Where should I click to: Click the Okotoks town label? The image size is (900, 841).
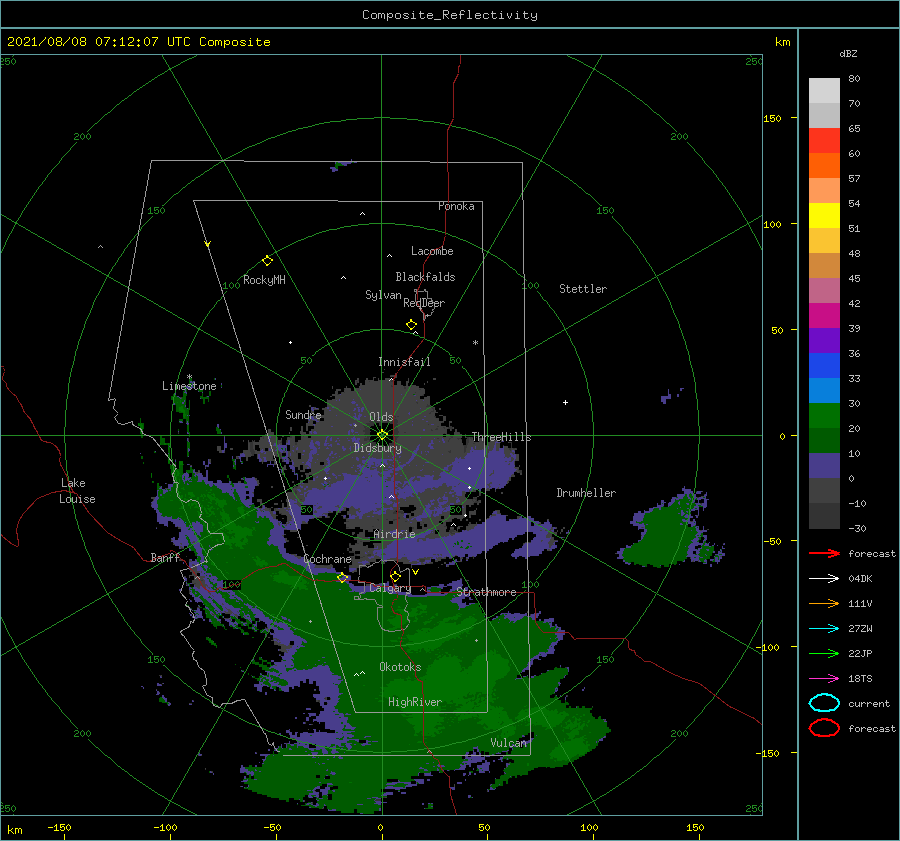(x=400, y=667)
